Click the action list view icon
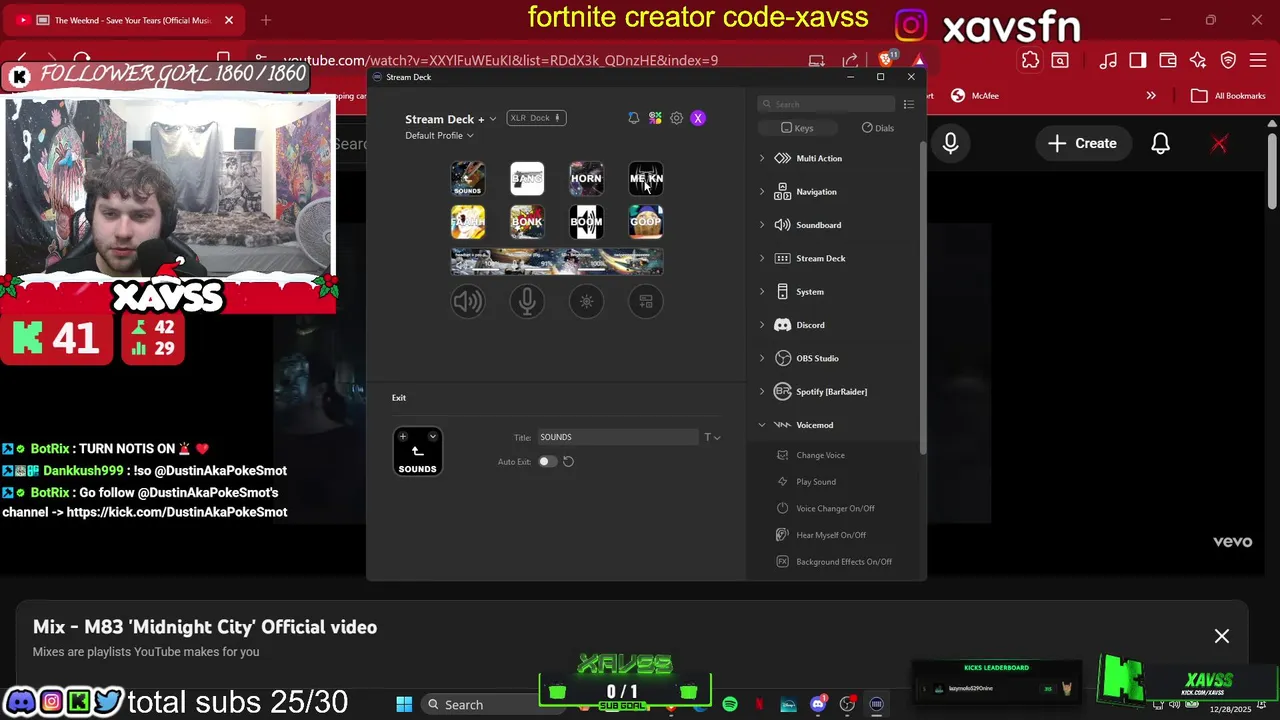Screen dimensions: 1280x720 click(908, 104)
